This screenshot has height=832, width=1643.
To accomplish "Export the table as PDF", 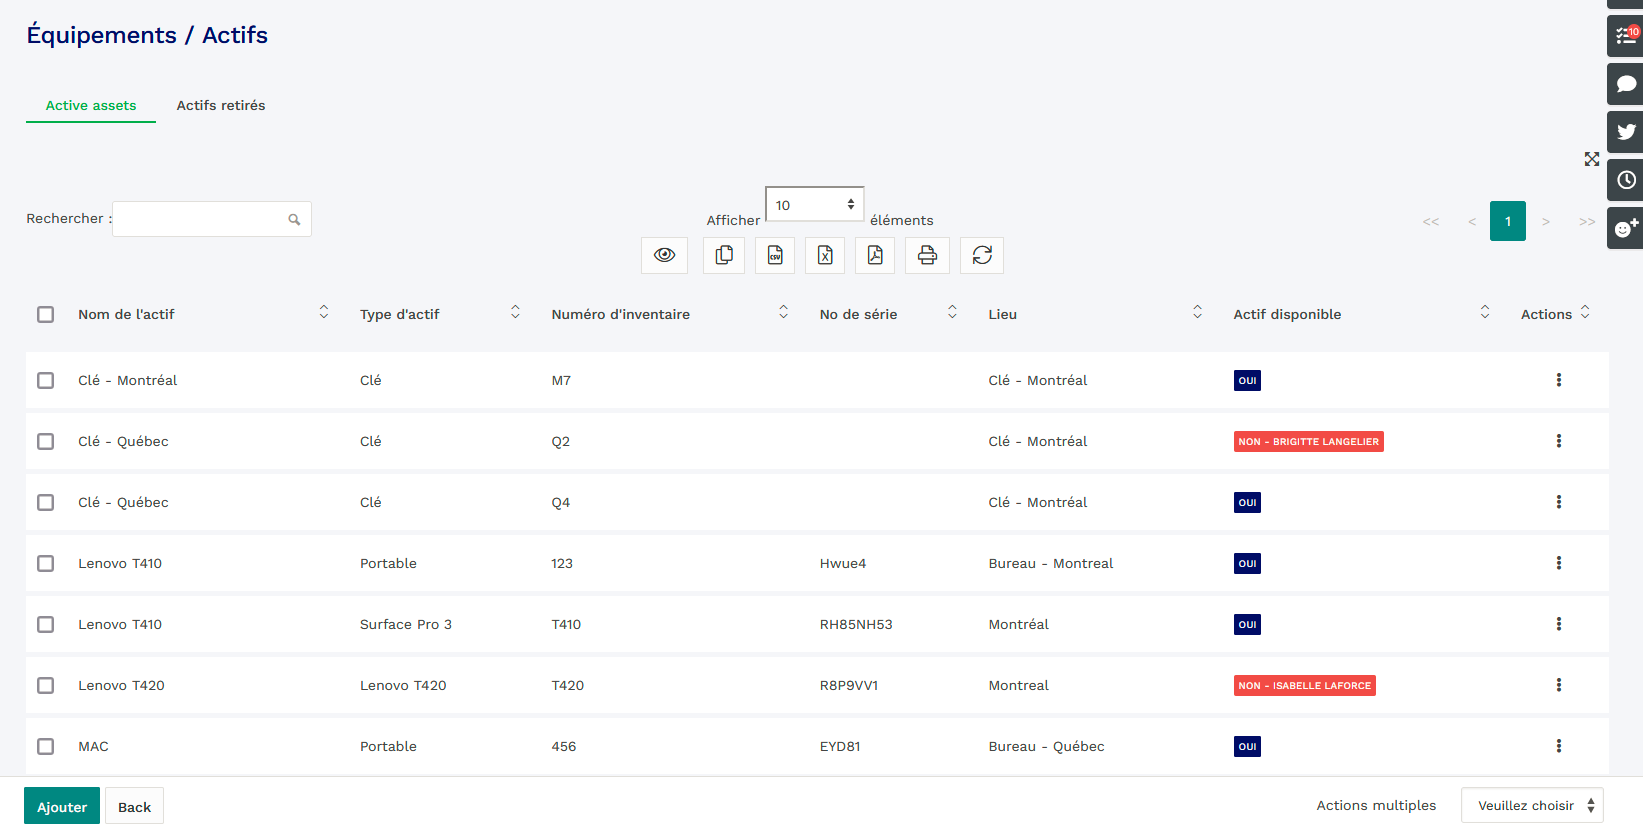I will tap(875, 256).
